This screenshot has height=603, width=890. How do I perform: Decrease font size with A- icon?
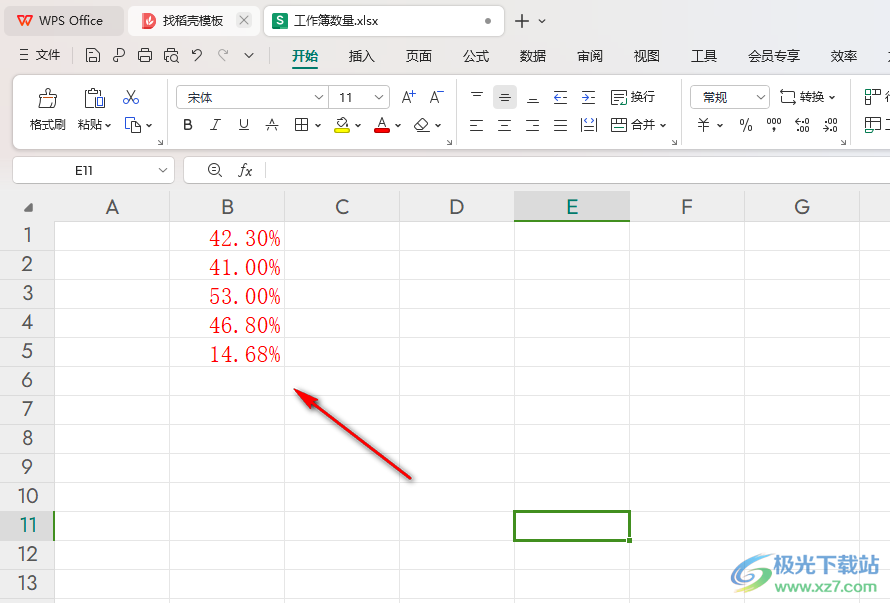[436, 97]
